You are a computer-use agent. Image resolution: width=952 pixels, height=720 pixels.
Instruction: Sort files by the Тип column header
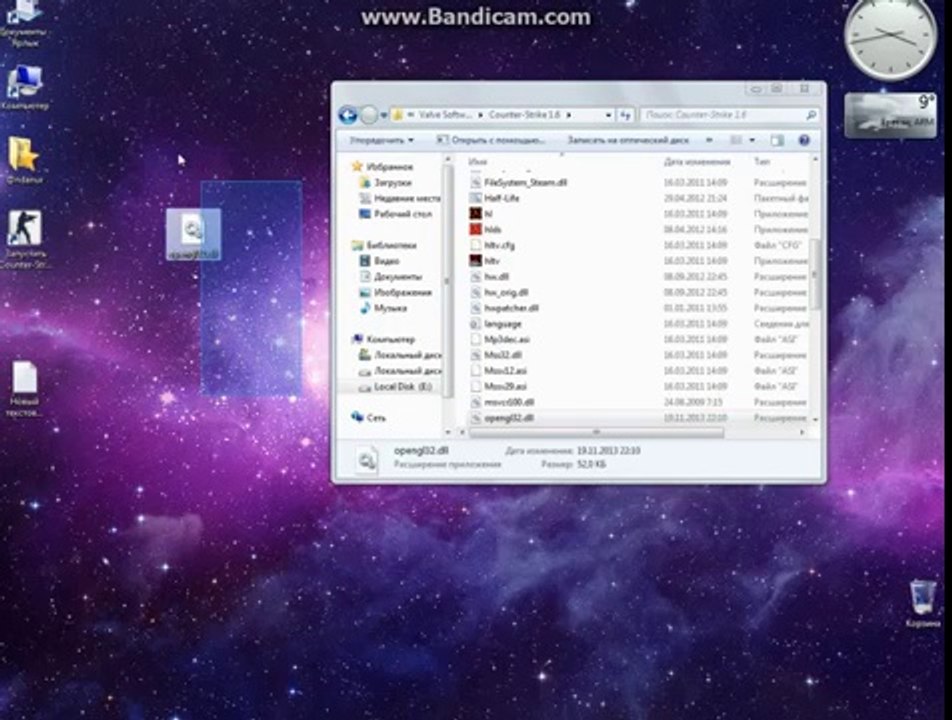(x=761, y=161)
